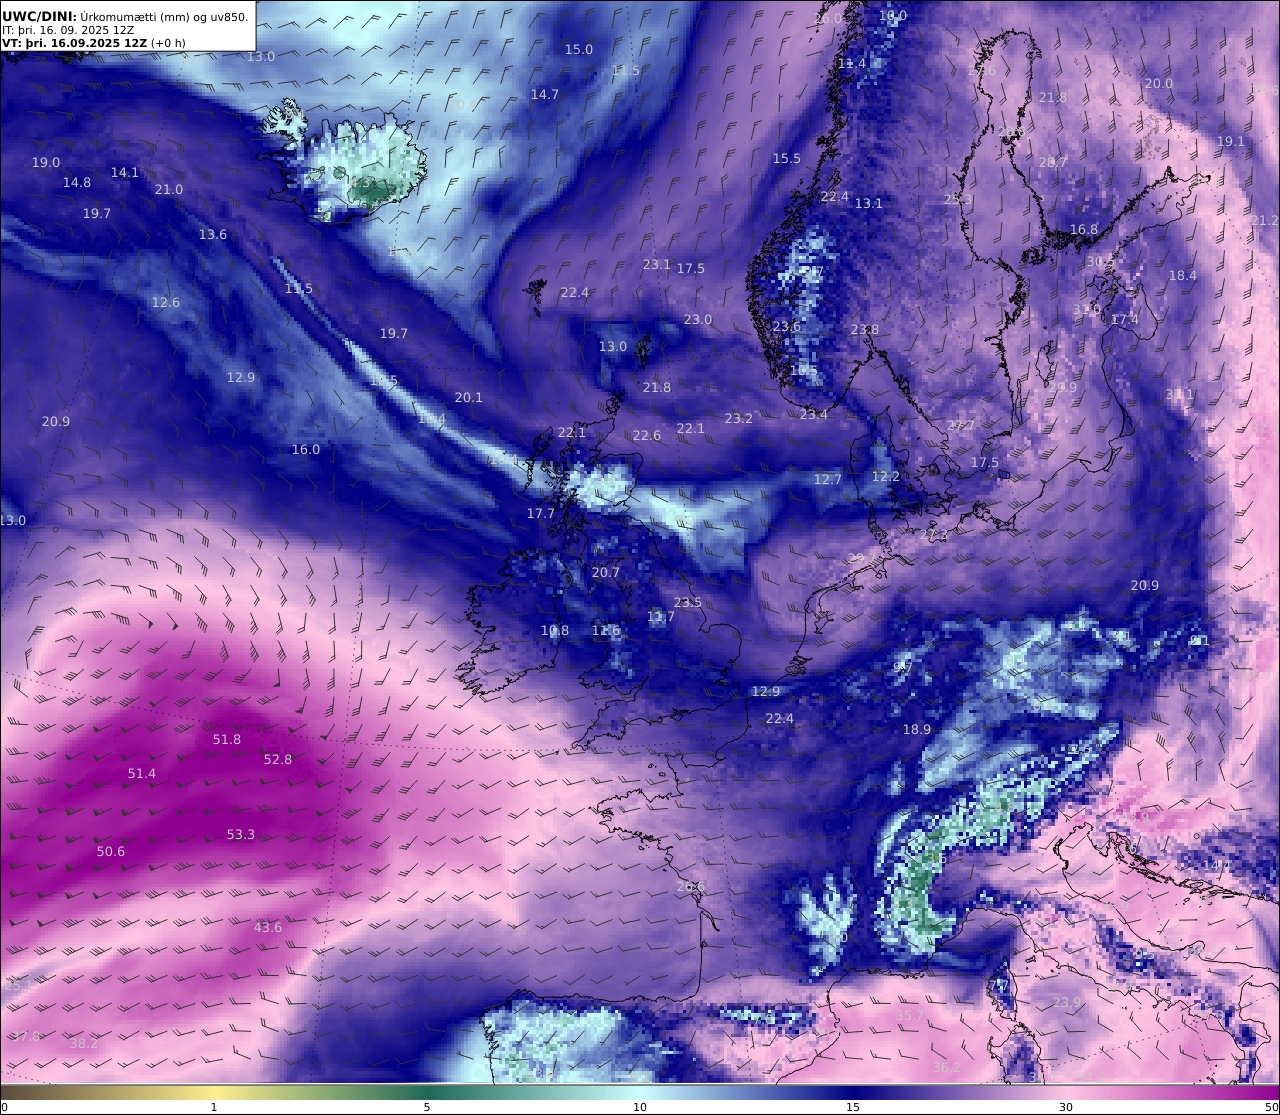This screenshot has width=1280, height=1115.
Task: Click the 'UWC/DINI' title label
Action: tap(37, 16)
